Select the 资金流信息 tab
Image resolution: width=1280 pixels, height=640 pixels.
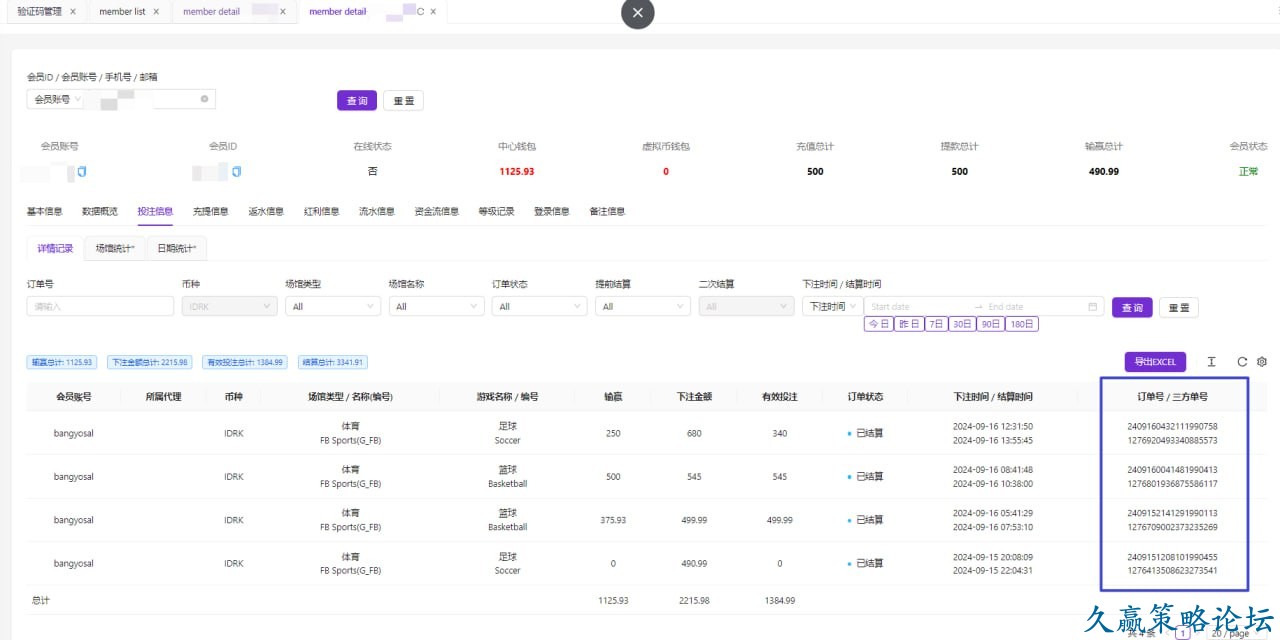(436, 211)
